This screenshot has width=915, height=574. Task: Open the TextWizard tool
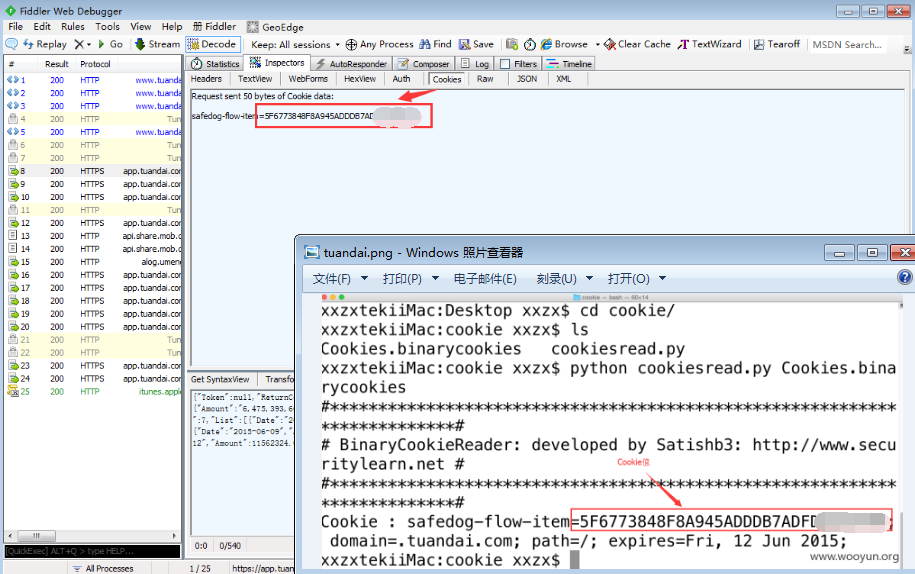[x=709, y=44]
